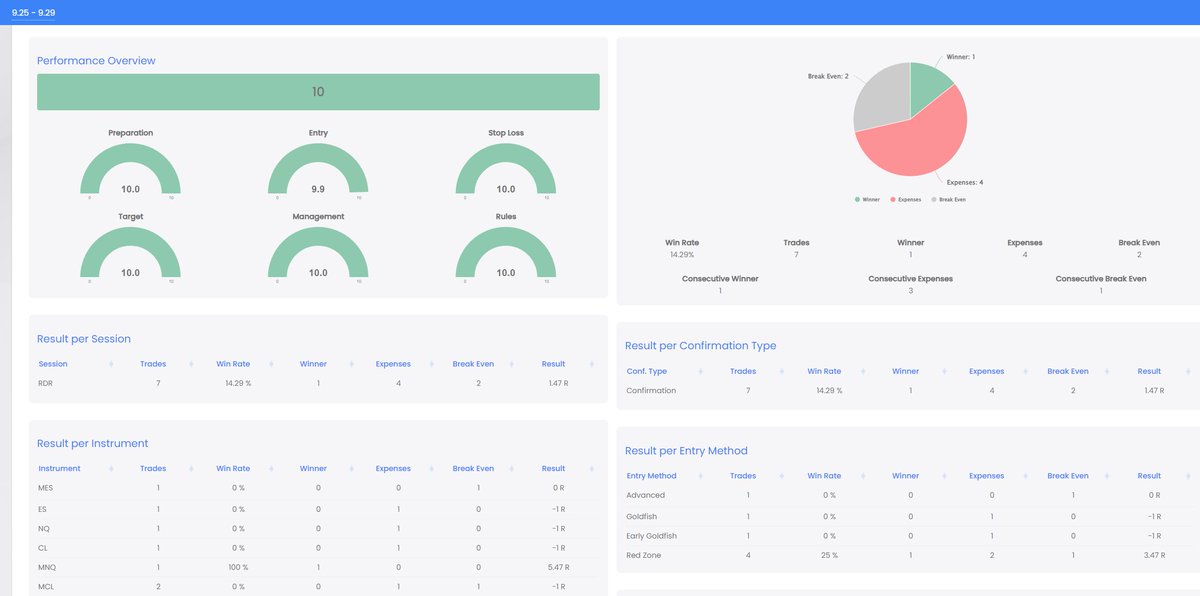
Task: Click Break Even sort arrows in Confirmation Type table
Action: 1105,371
